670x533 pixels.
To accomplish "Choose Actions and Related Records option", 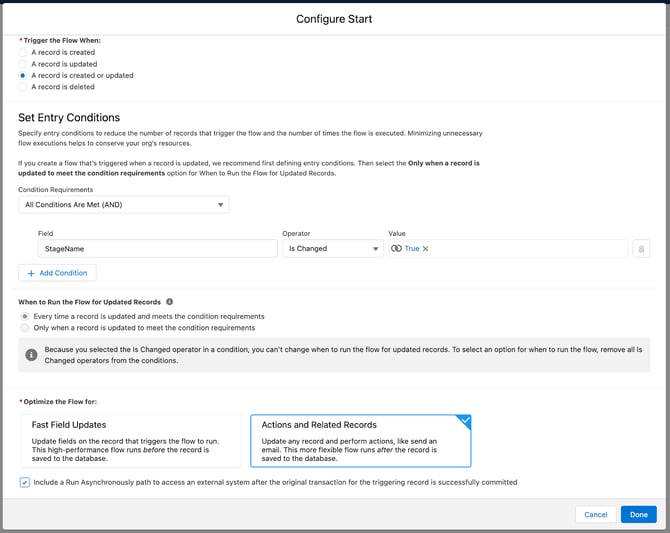I will click(360, 441).
